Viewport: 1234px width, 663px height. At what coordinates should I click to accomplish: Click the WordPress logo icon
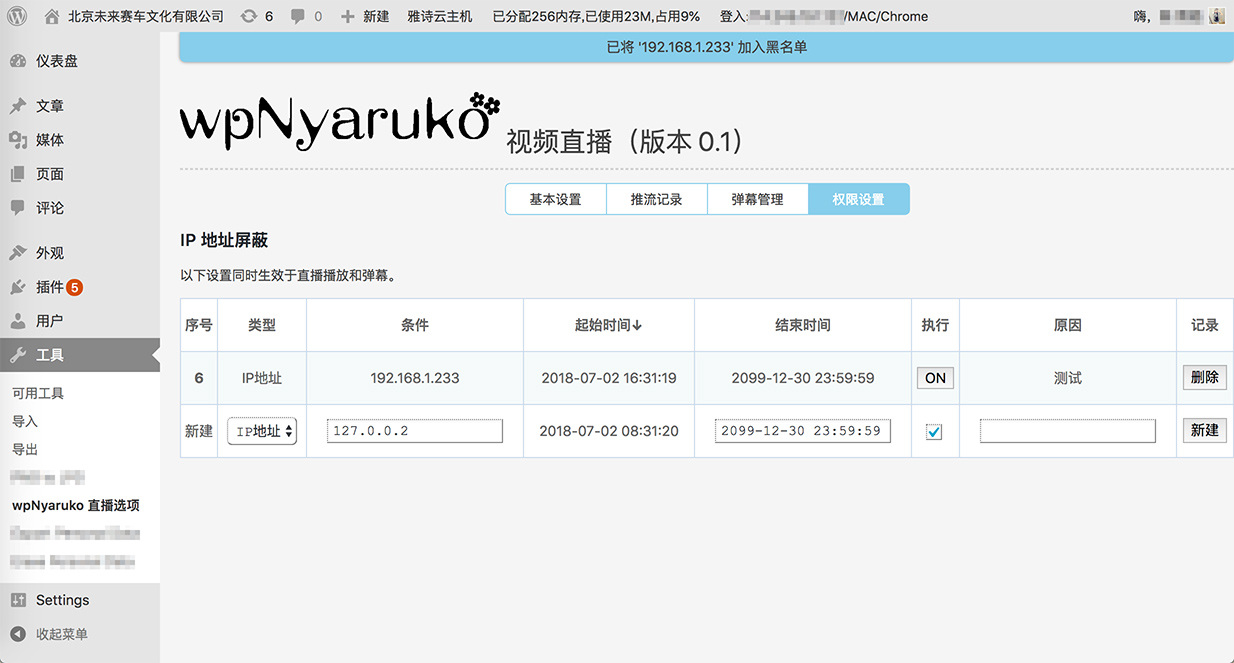tap(16, 16)
